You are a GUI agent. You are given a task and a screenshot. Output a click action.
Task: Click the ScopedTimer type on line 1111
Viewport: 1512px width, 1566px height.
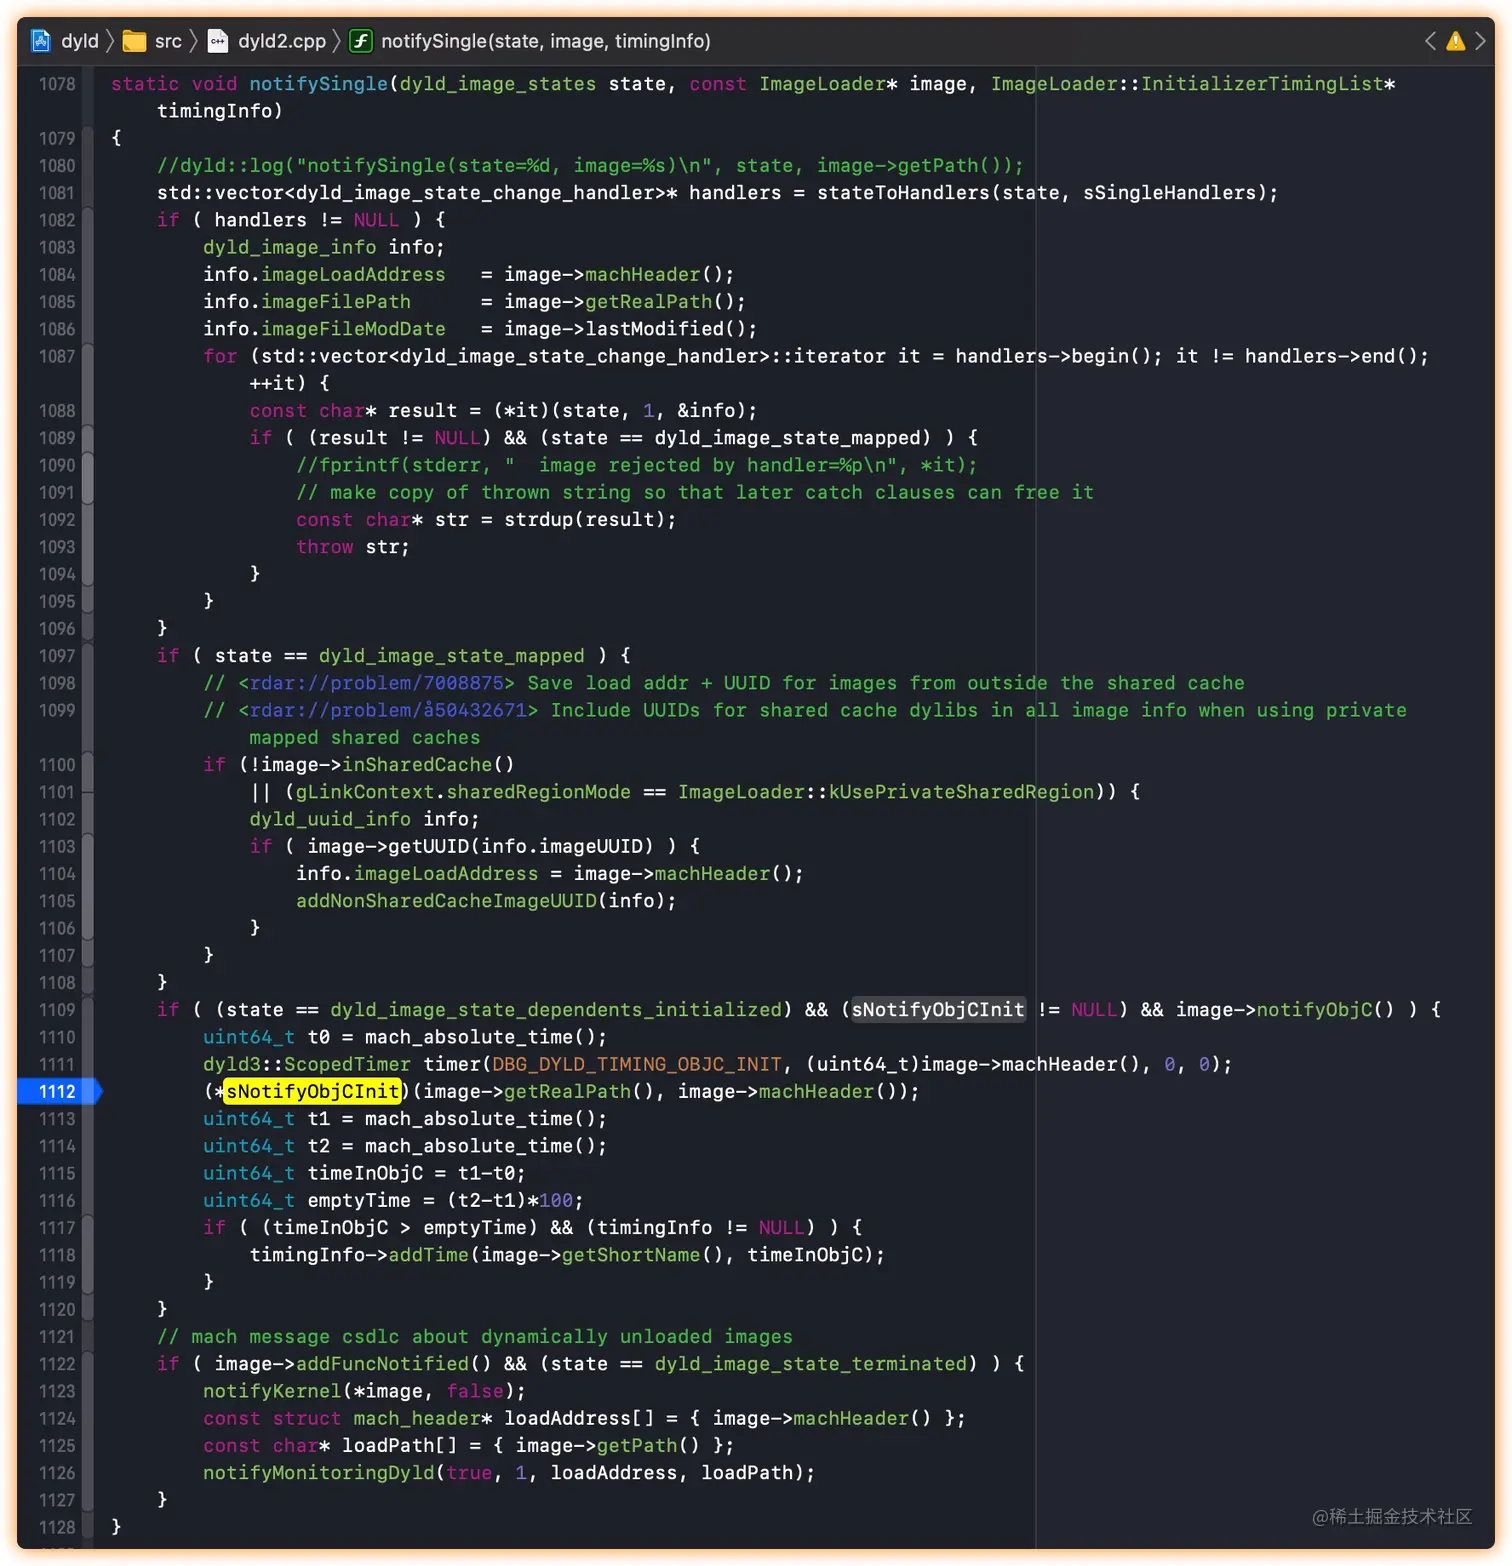click(x=347, y=1064)
